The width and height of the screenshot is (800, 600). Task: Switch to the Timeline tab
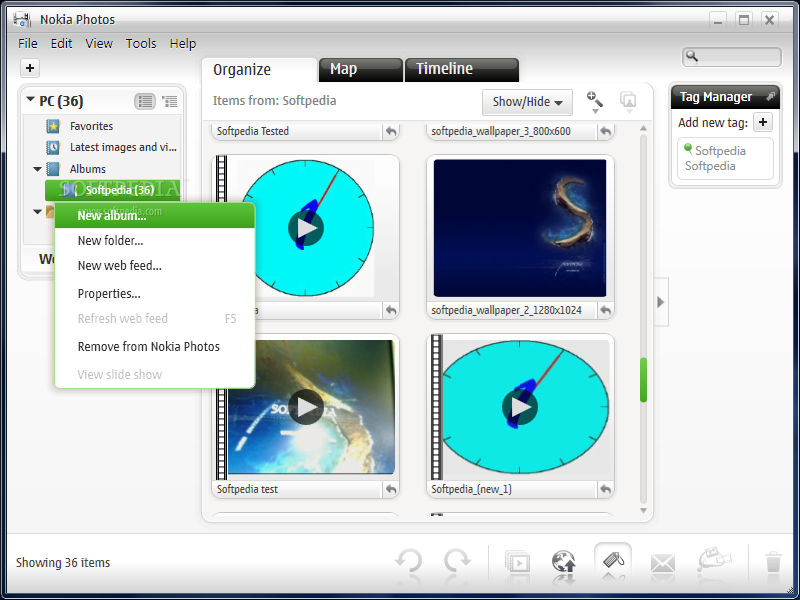coord(462,69)
